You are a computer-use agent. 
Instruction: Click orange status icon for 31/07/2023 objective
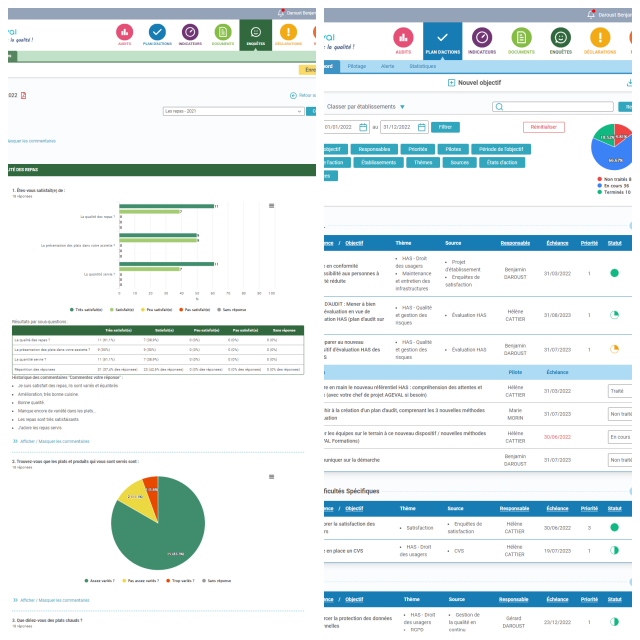point(614,349)
